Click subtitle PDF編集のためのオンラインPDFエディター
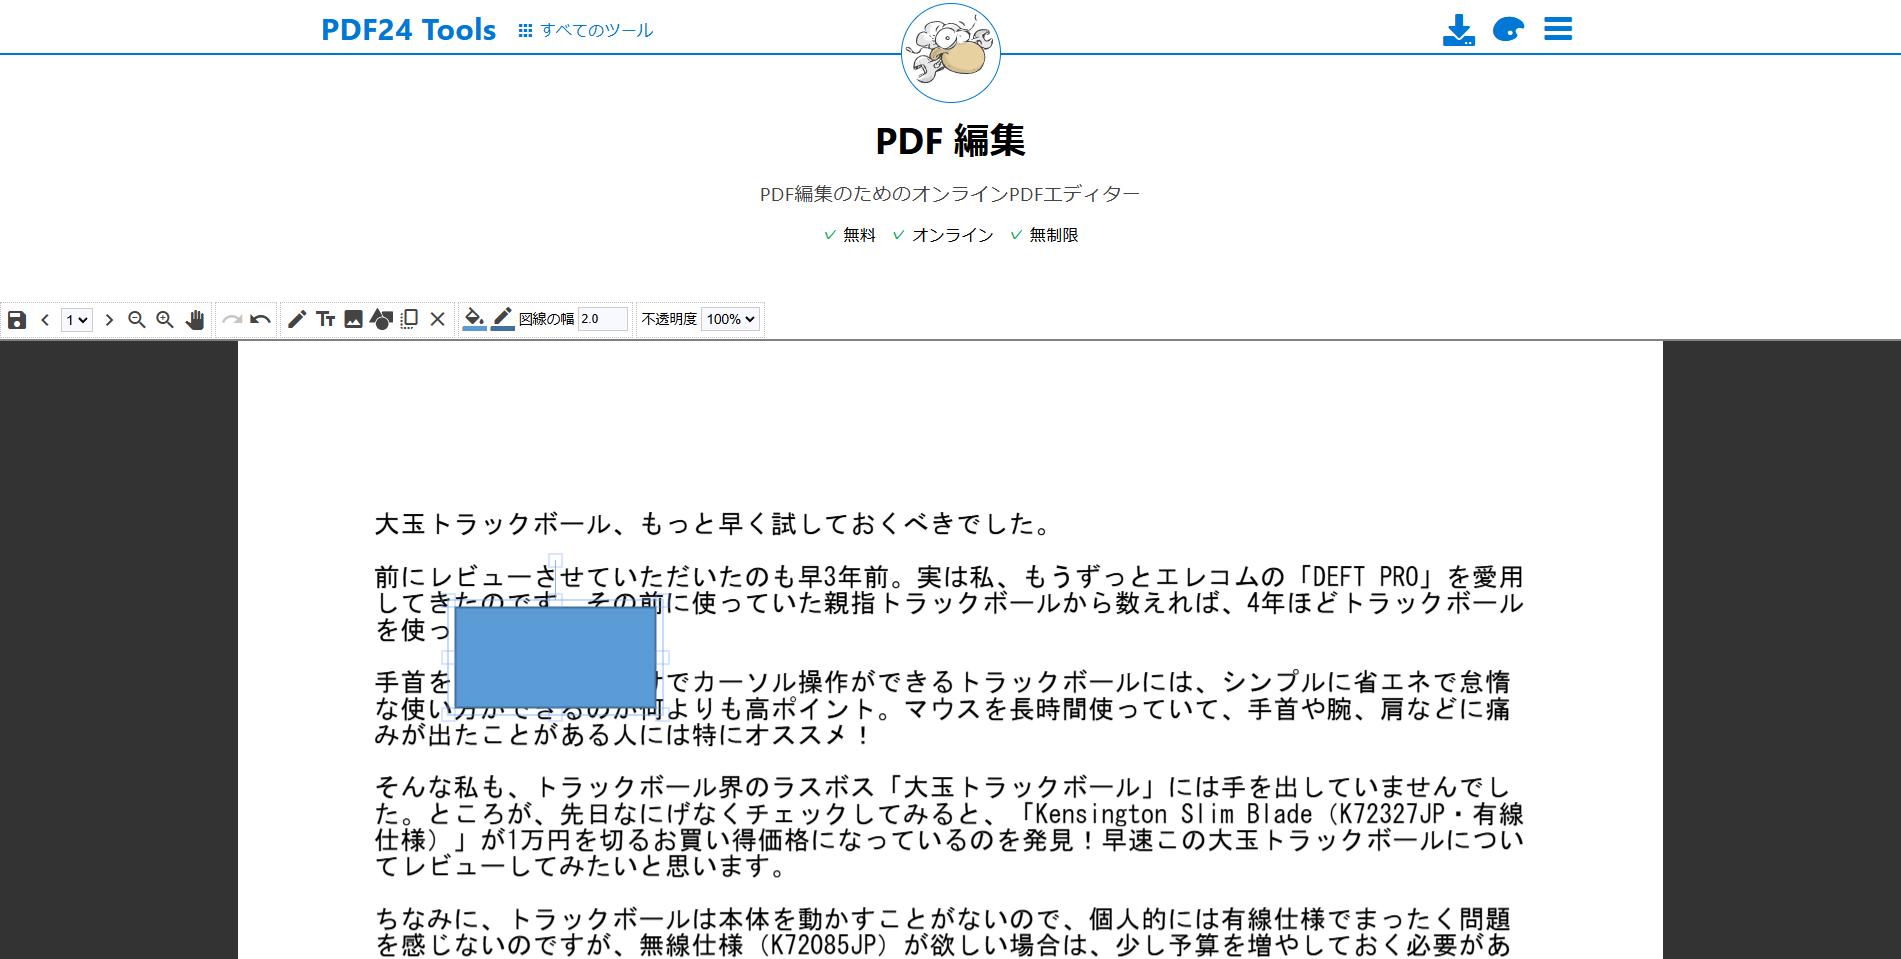The height and width of the screenshot is (959, 1901). (950, 194)
